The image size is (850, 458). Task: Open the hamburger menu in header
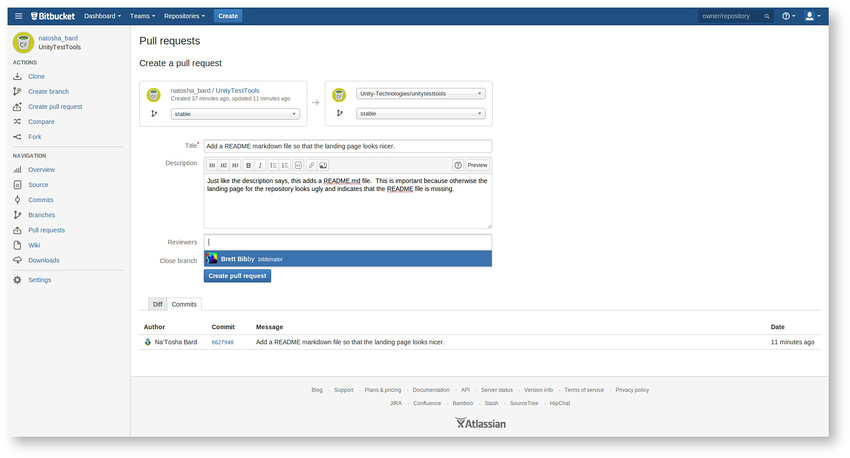pos(18,16)
